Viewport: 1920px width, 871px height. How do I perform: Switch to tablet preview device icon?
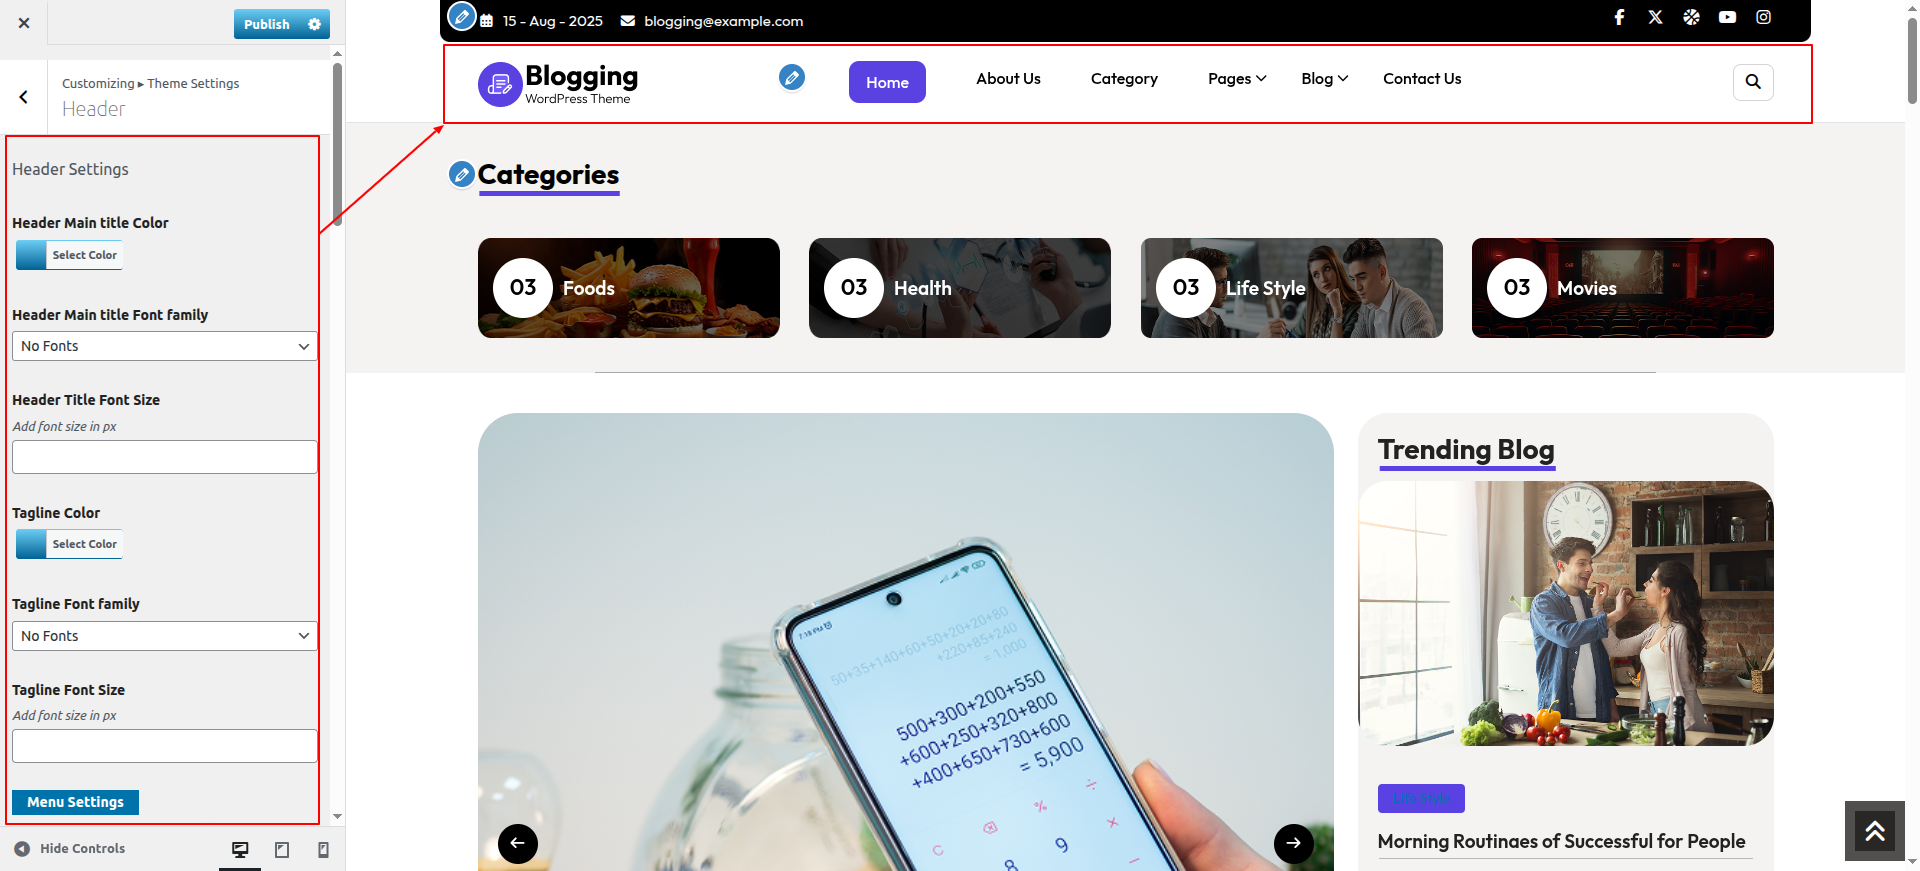pyautogui.click(x=282, y=850)
